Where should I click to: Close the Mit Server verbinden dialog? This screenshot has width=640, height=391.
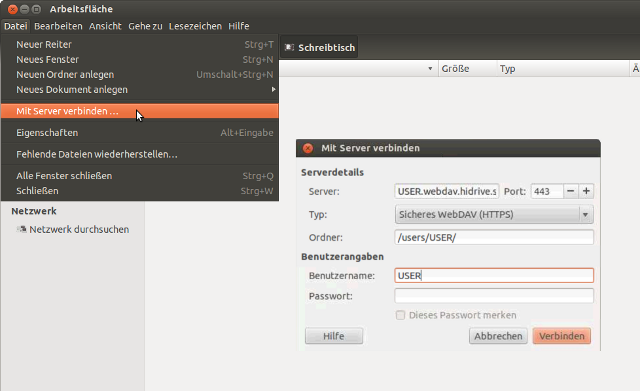point(308,148)
